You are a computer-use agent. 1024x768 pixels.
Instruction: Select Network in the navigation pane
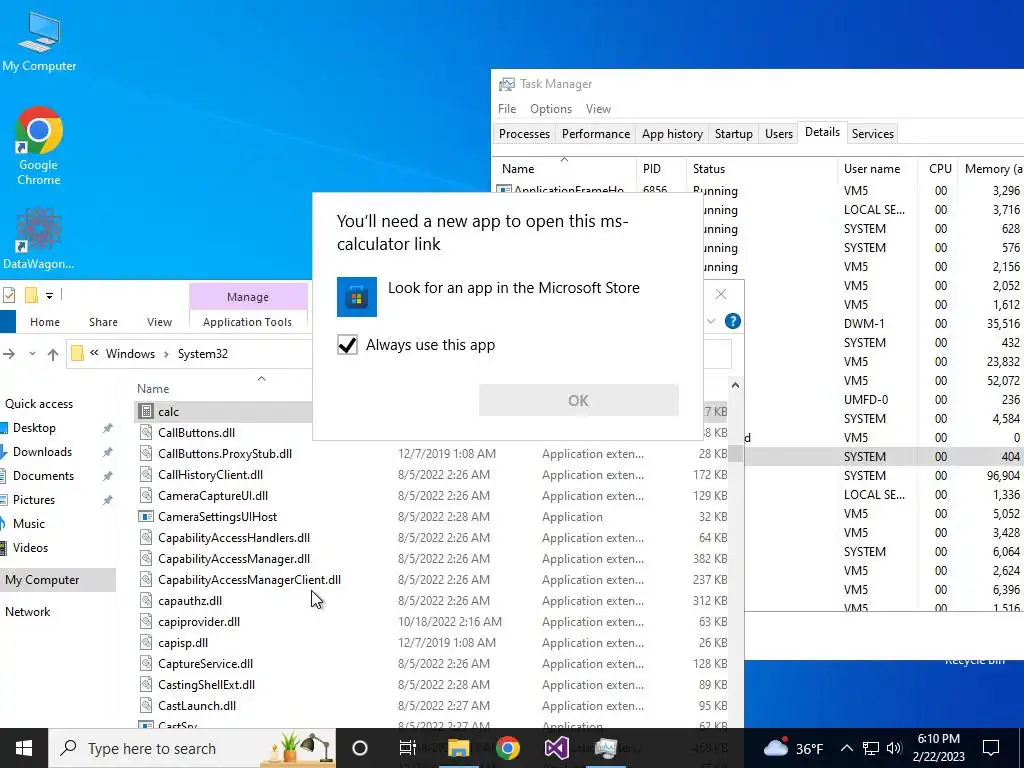(x=27, y=612)
